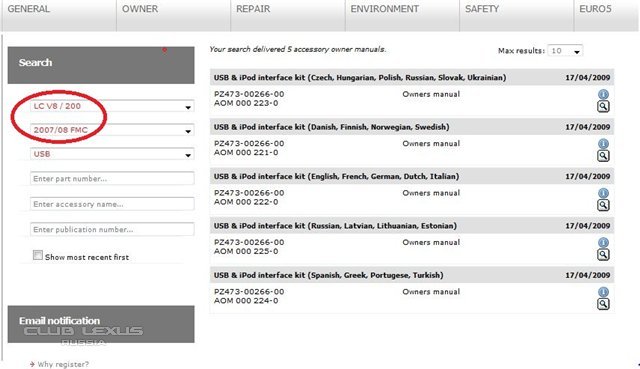Click the Email notification panel header

(x=101, y=324)
